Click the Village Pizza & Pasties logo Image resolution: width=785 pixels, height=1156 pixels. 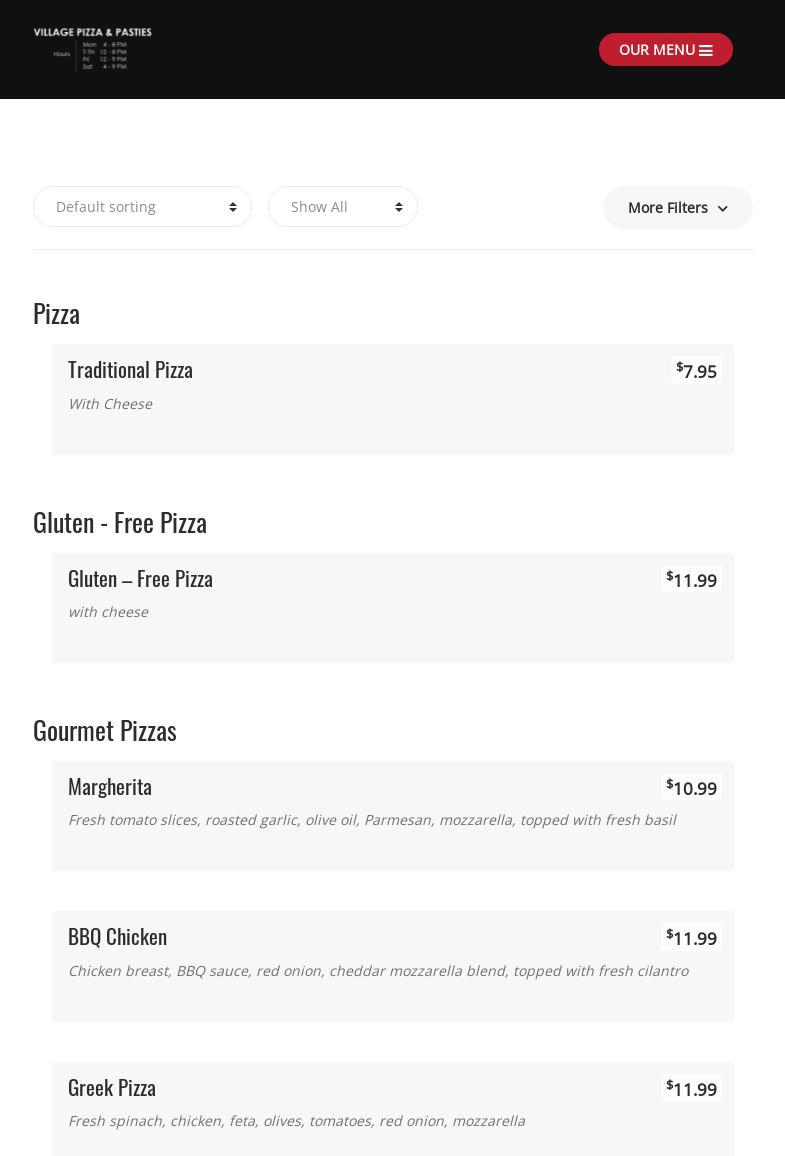(x=92, y=48)
